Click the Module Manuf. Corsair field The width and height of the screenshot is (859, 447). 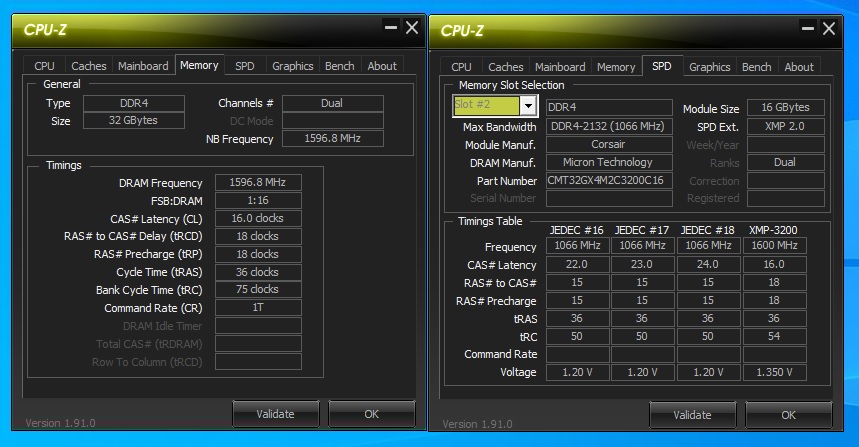609,145
